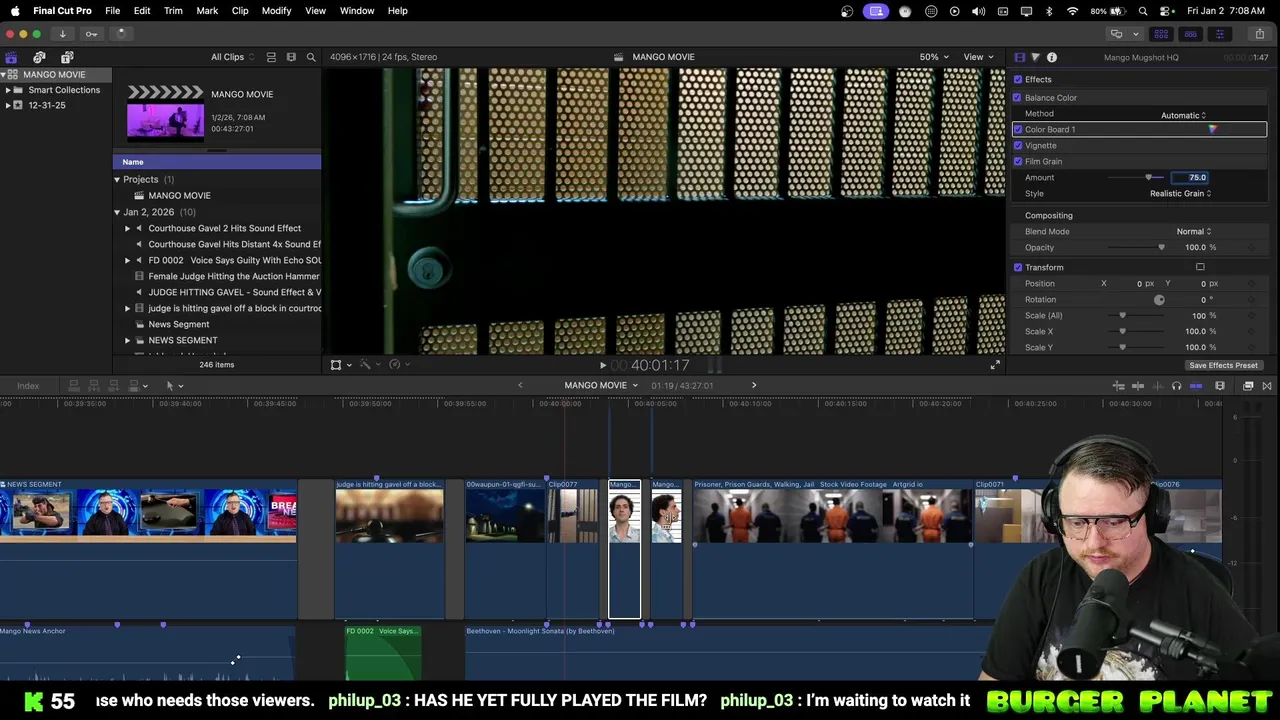Open the Film Grain Style dropdown
The height and width of the screenshot is (720, 1280).
1180,193
